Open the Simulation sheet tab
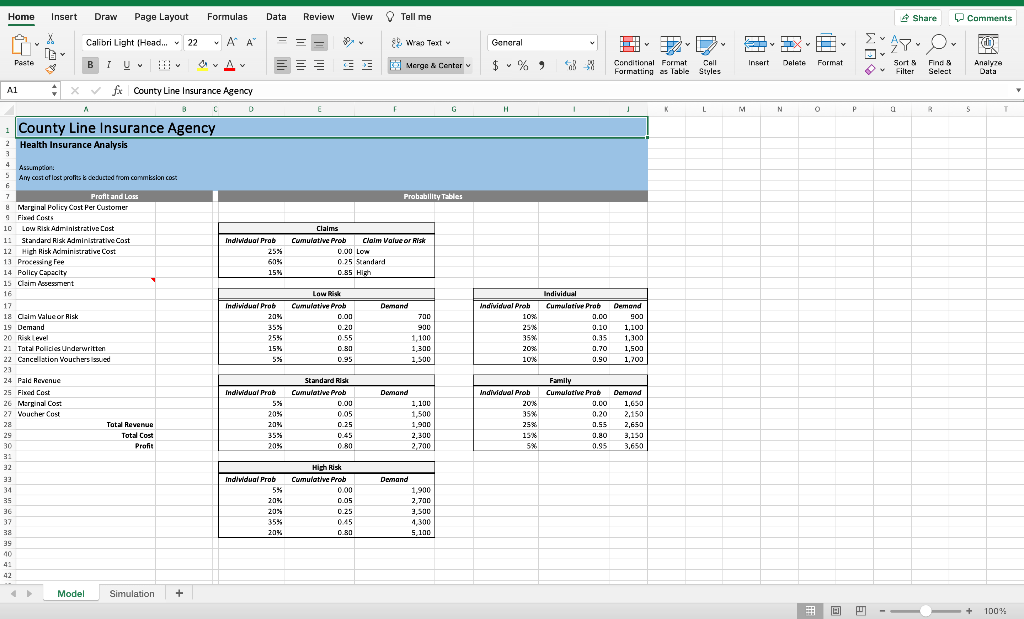This screenshot has width=1024, height=619. coord(131,592)
